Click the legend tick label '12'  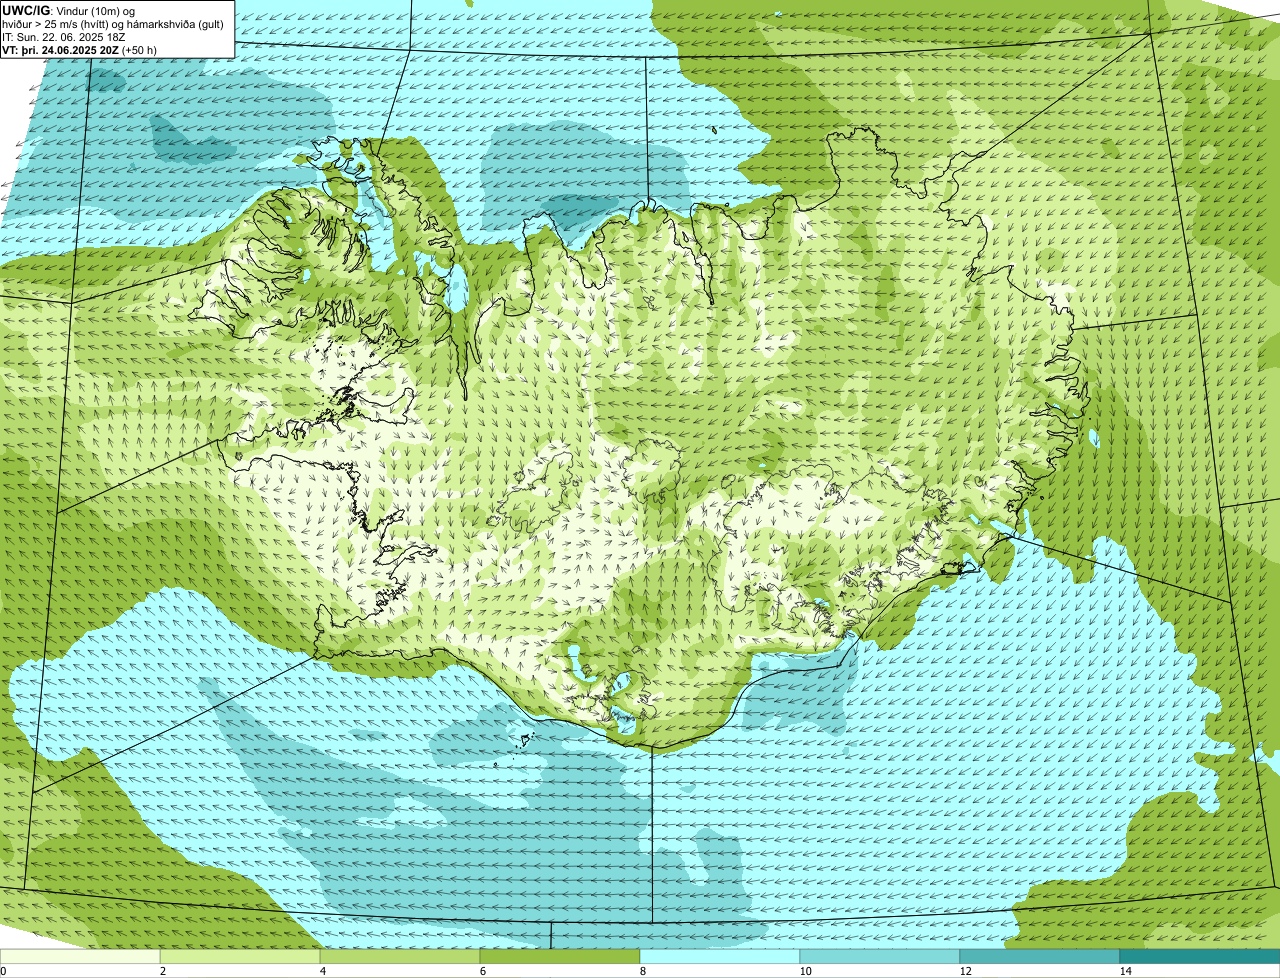[x=965, y=971]
